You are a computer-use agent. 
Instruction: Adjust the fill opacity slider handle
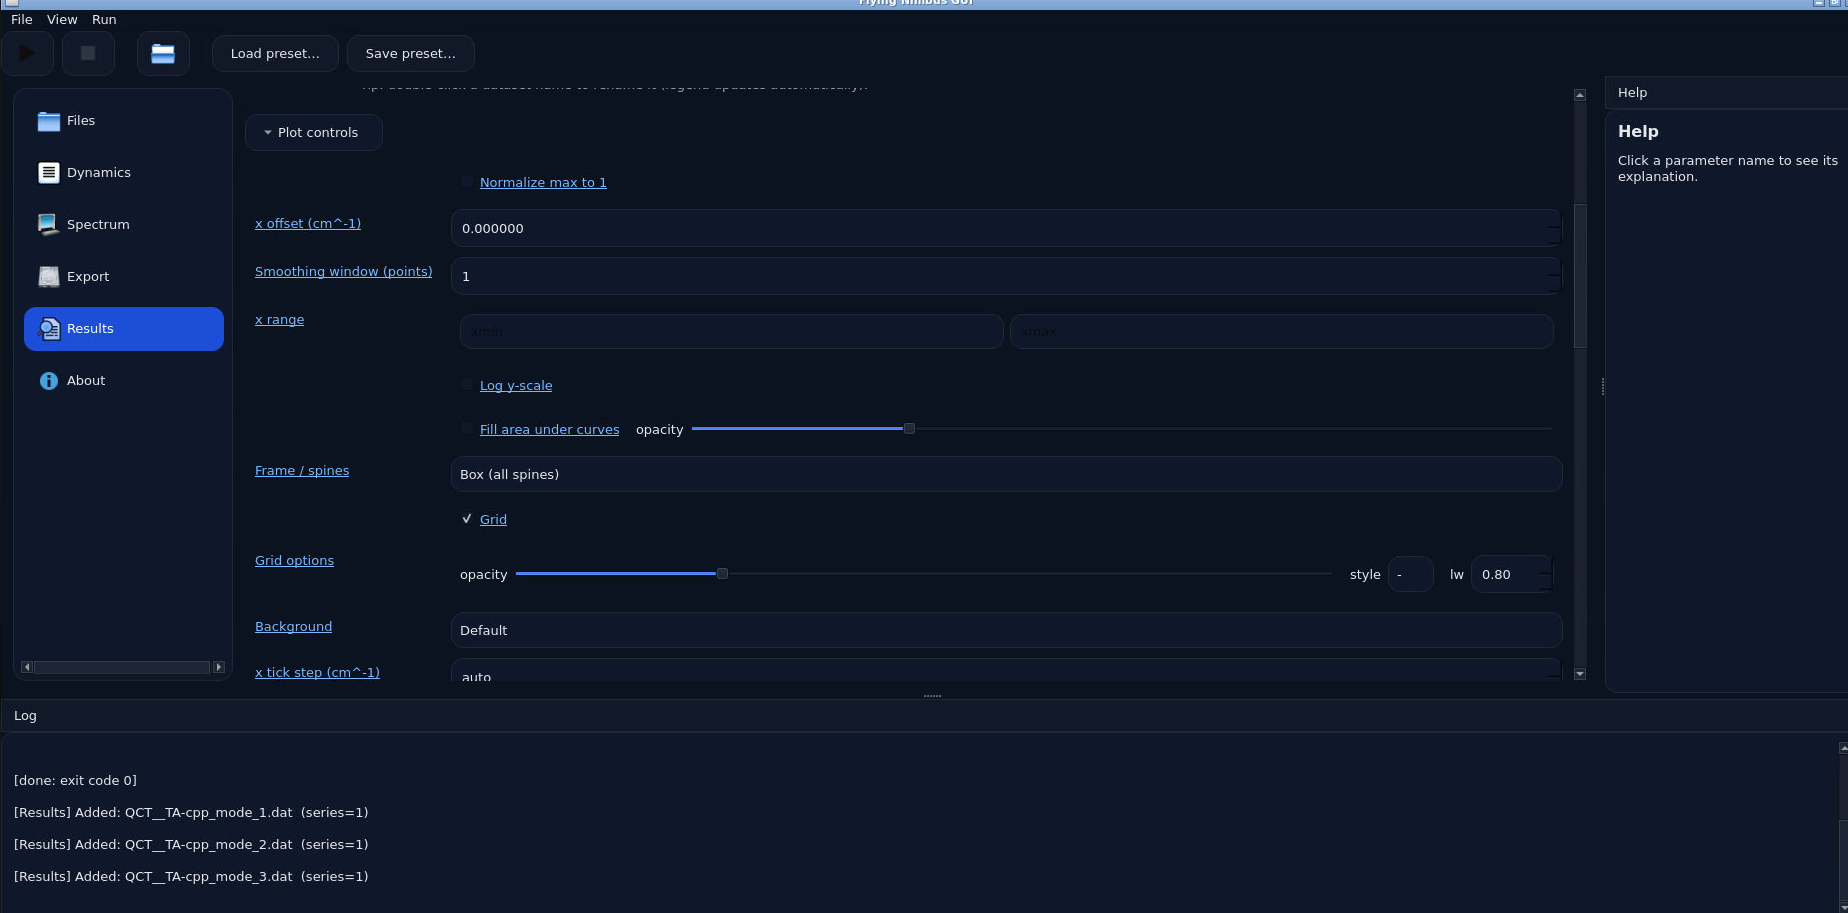pos(909,428)
